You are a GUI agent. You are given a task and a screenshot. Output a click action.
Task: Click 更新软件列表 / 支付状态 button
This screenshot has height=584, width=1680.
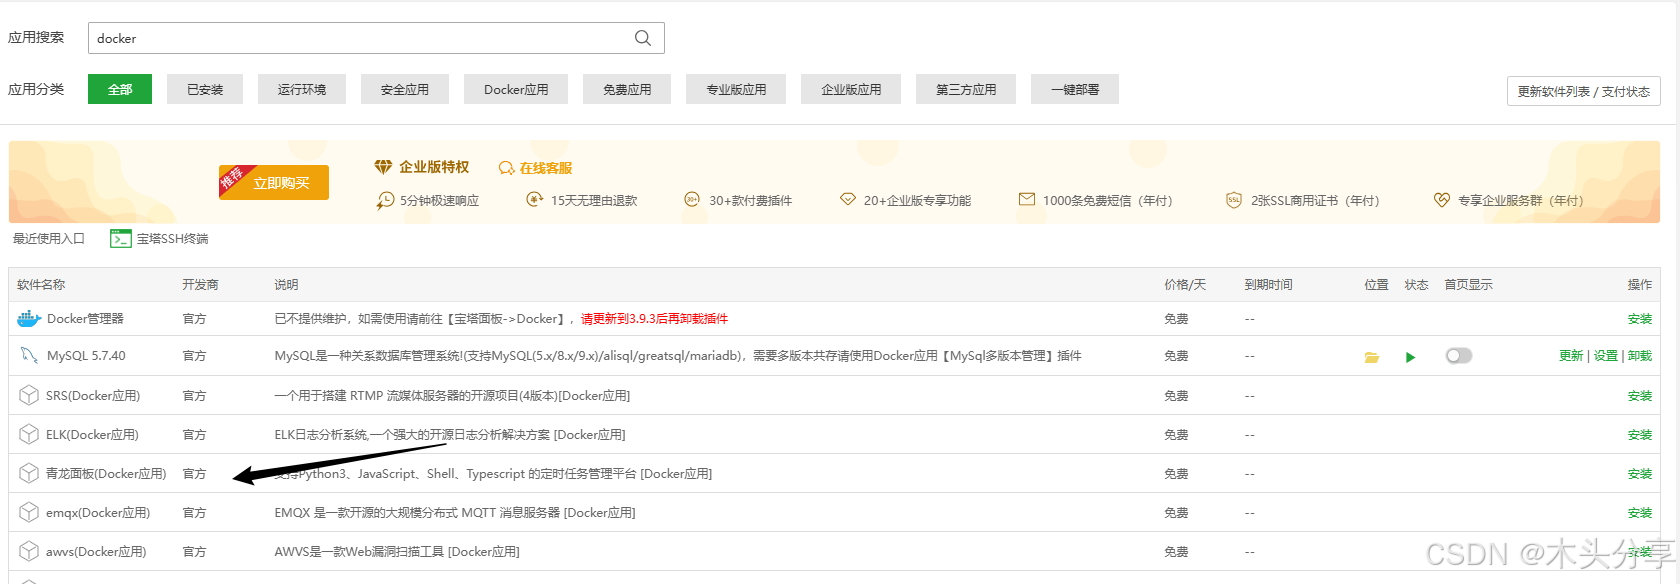point(1584,91)
